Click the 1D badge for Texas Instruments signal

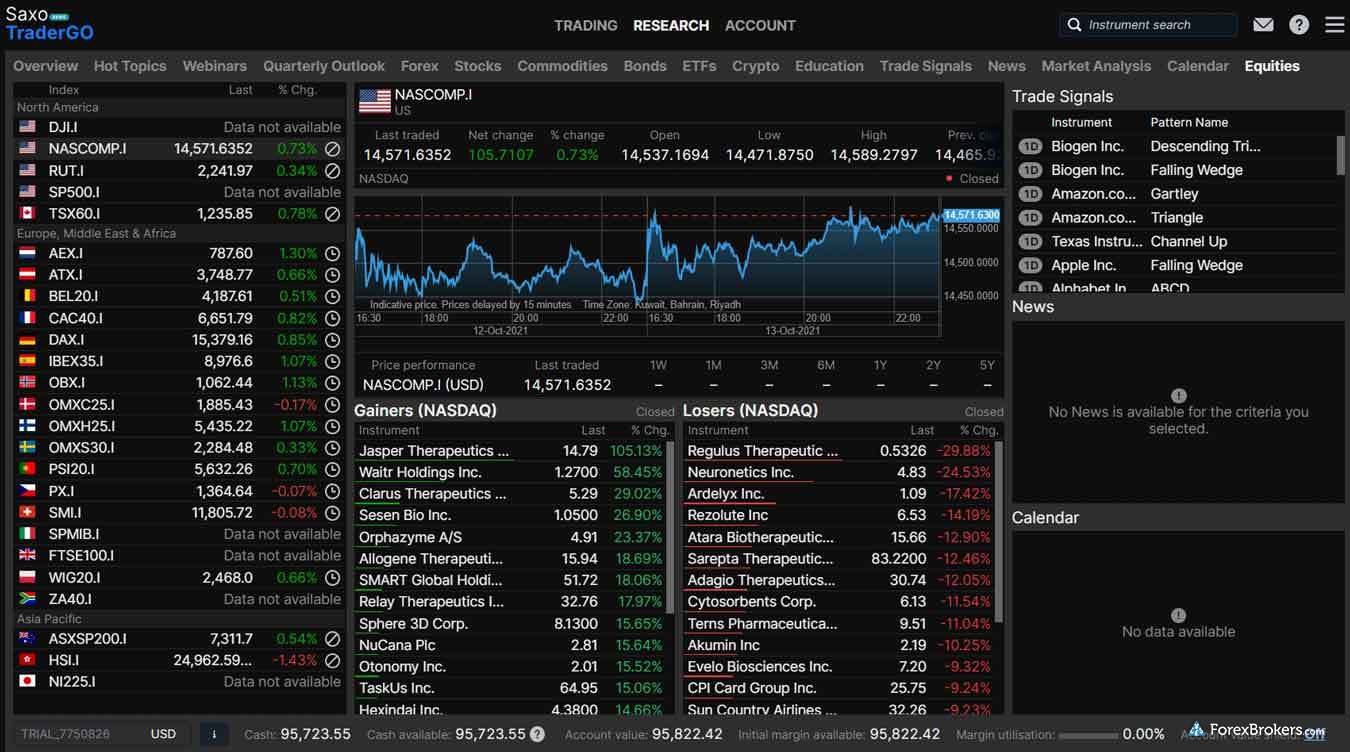[1030, 242]
